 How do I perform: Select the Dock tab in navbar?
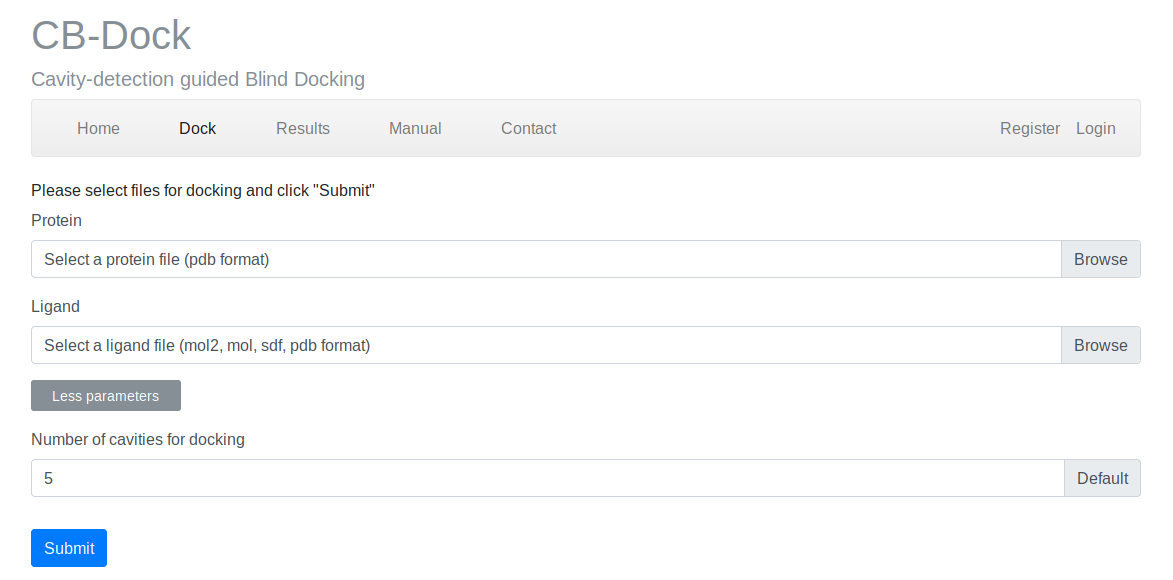pyautogui.click(x=197, y=128)
